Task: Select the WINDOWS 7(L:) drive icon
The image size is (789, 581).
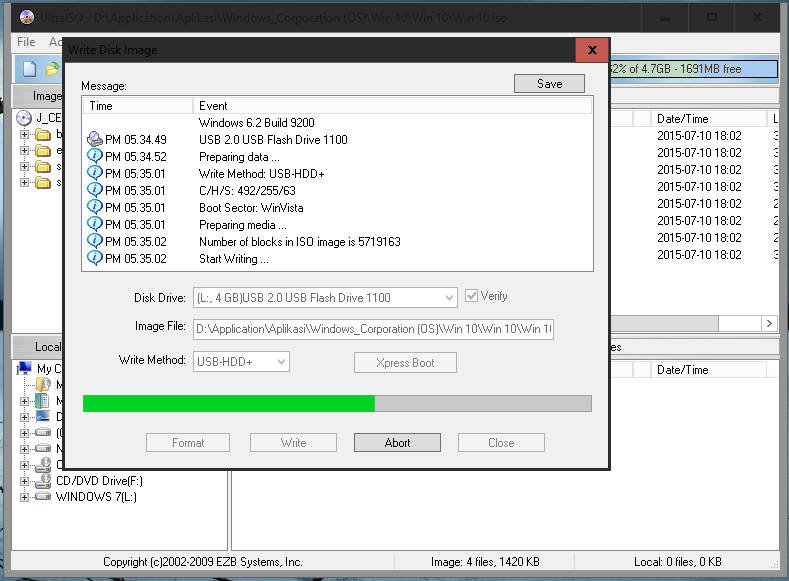Action: pyautogui.click(x=43, y=496)
